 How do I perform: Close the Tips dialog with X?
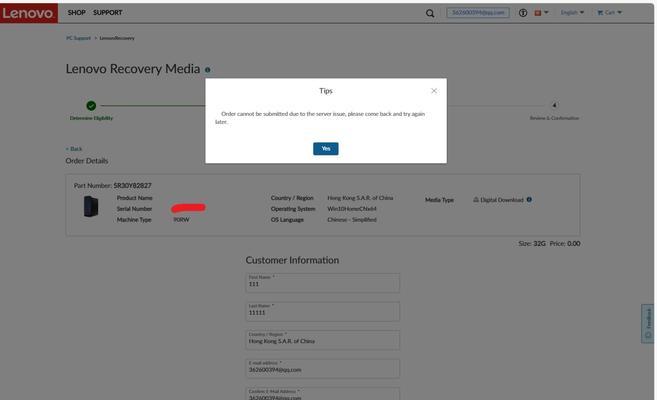pyautogui.click(x=434, y=90)
